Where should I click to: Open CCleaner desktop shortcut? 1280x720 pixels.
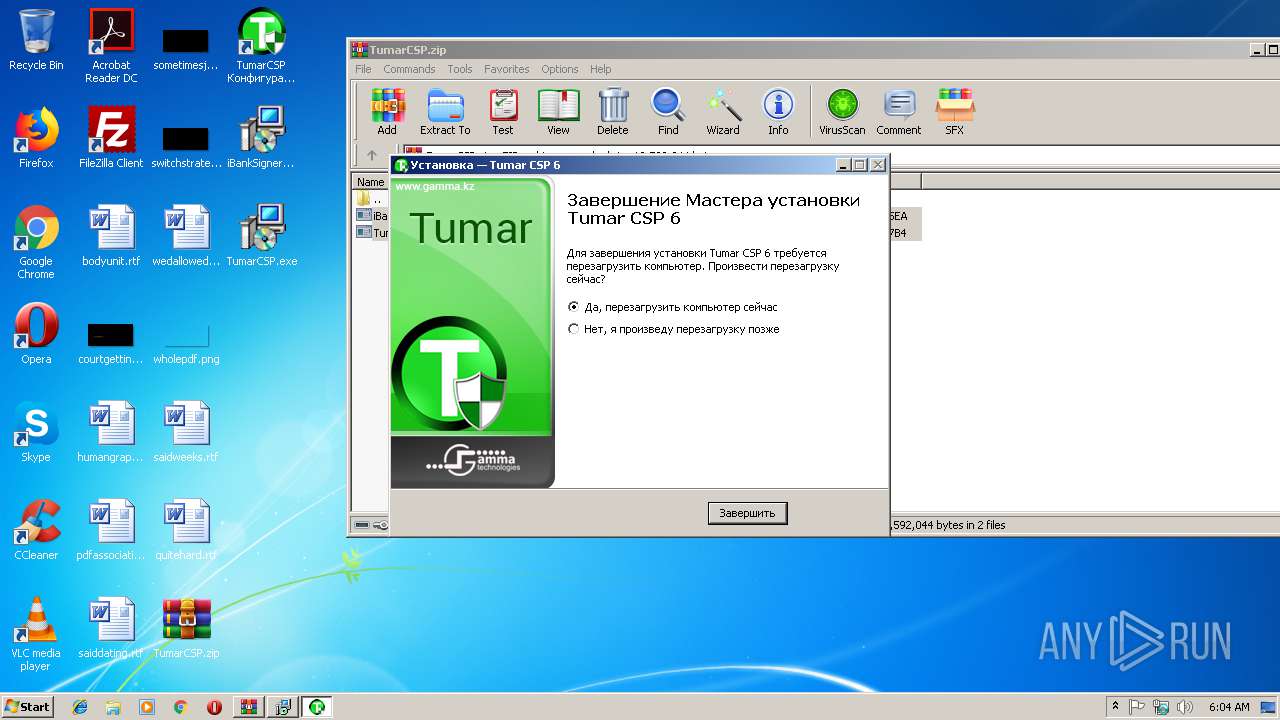coord(36,530)
